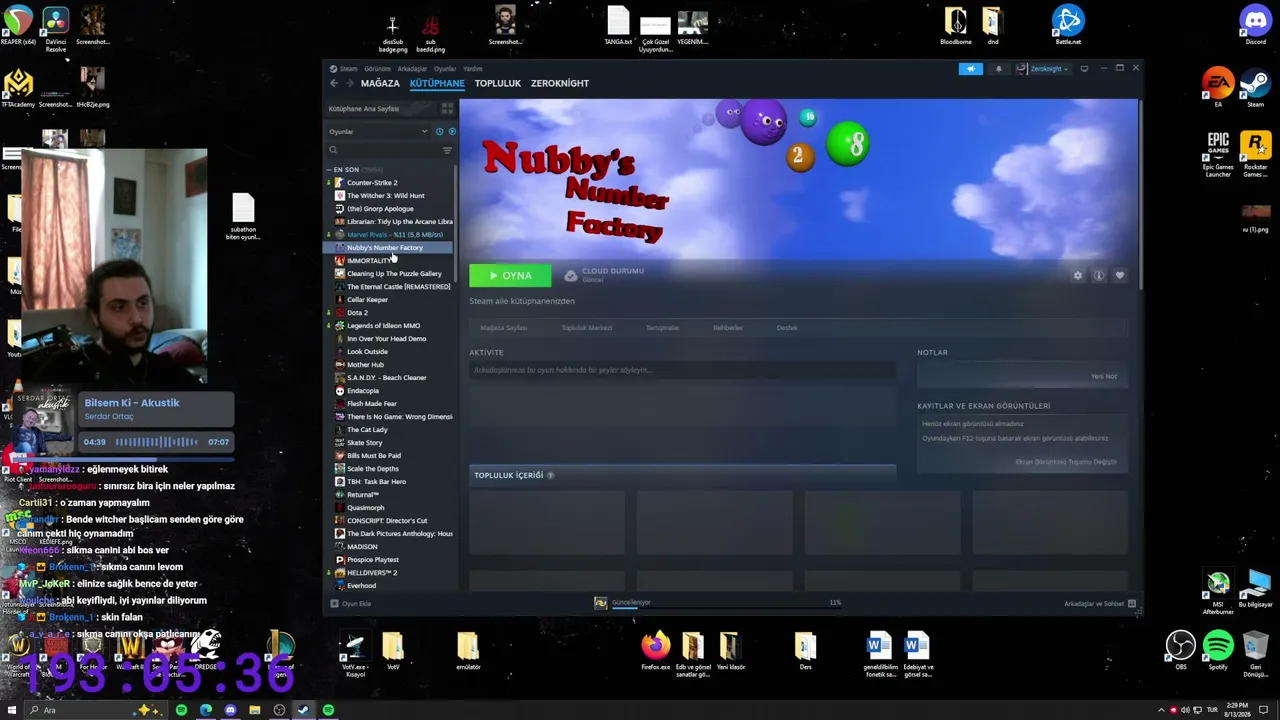Select Dota 2 in the library list
The width and height of the screenshot is (1280, 720).
[357, 313]
